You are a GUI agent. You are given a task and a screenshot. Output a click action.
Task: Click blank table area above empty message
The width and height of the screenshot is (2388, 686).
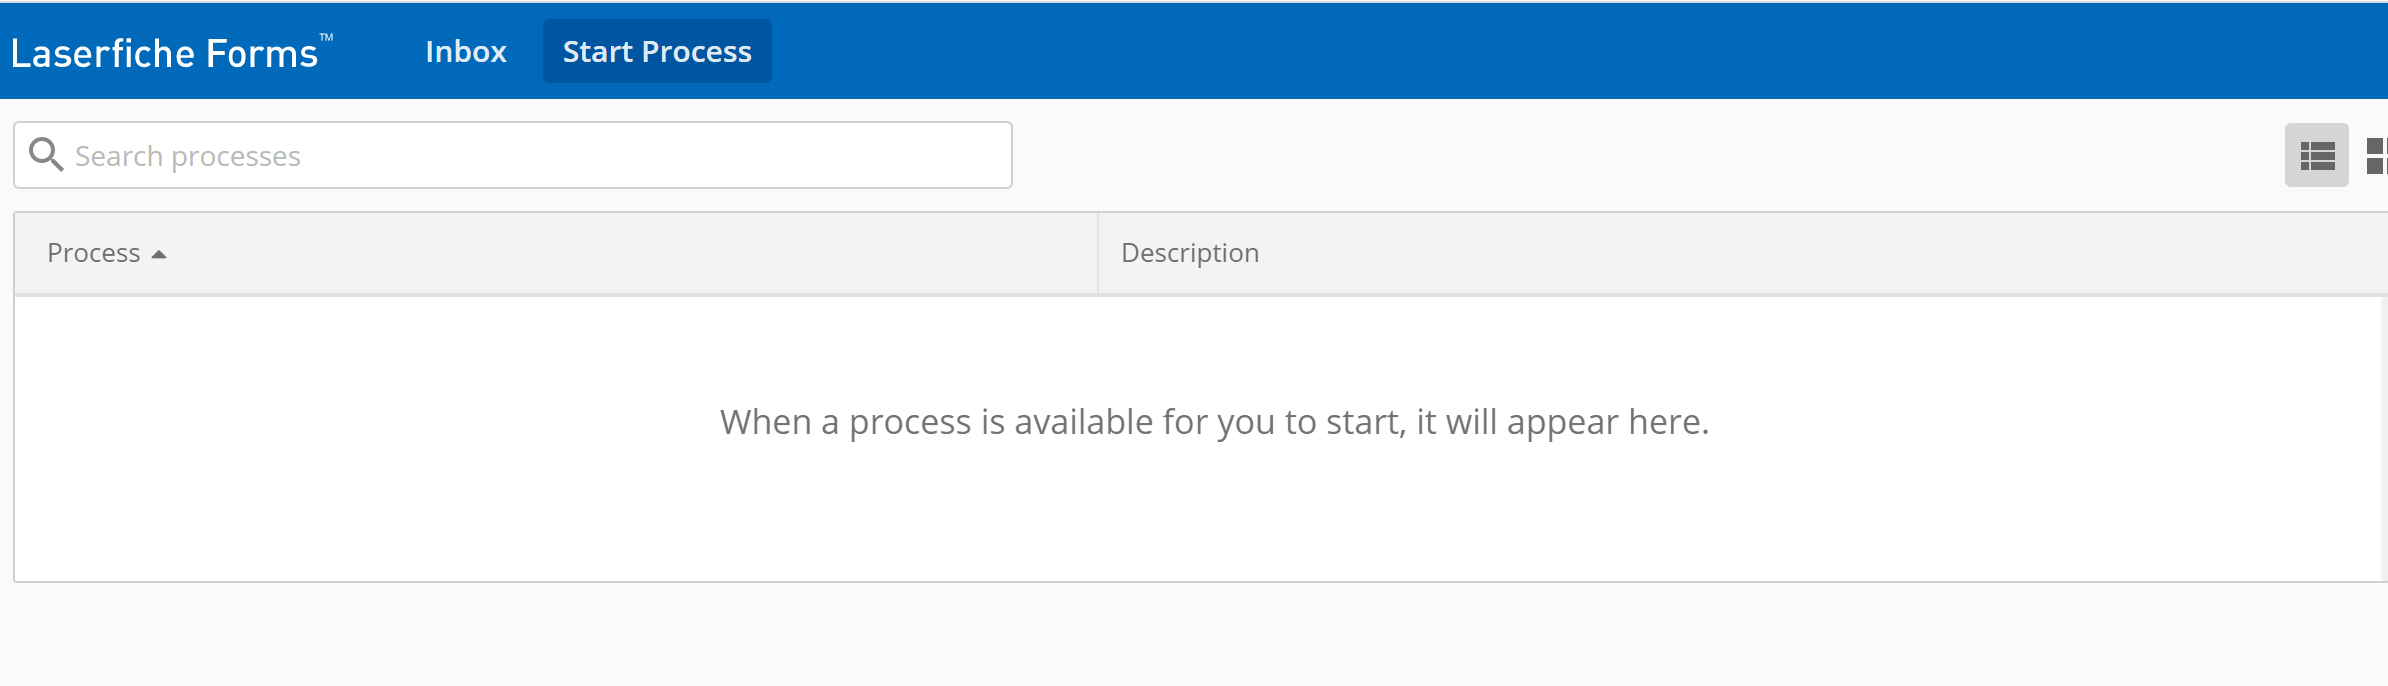(1200, 345)
